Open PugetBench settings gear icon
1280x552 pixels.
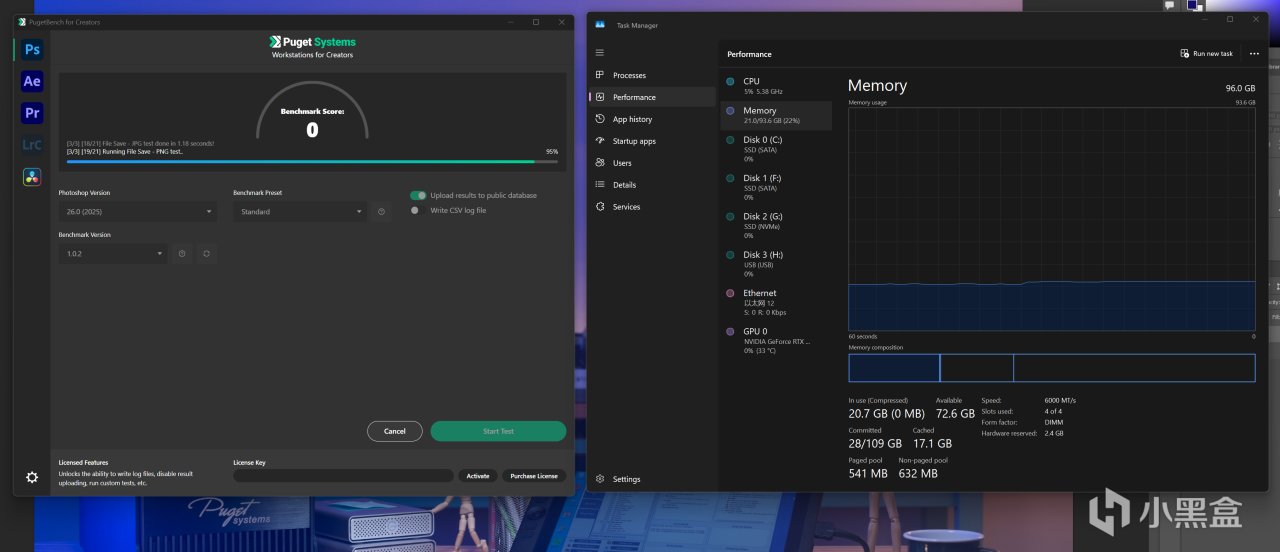32,477
